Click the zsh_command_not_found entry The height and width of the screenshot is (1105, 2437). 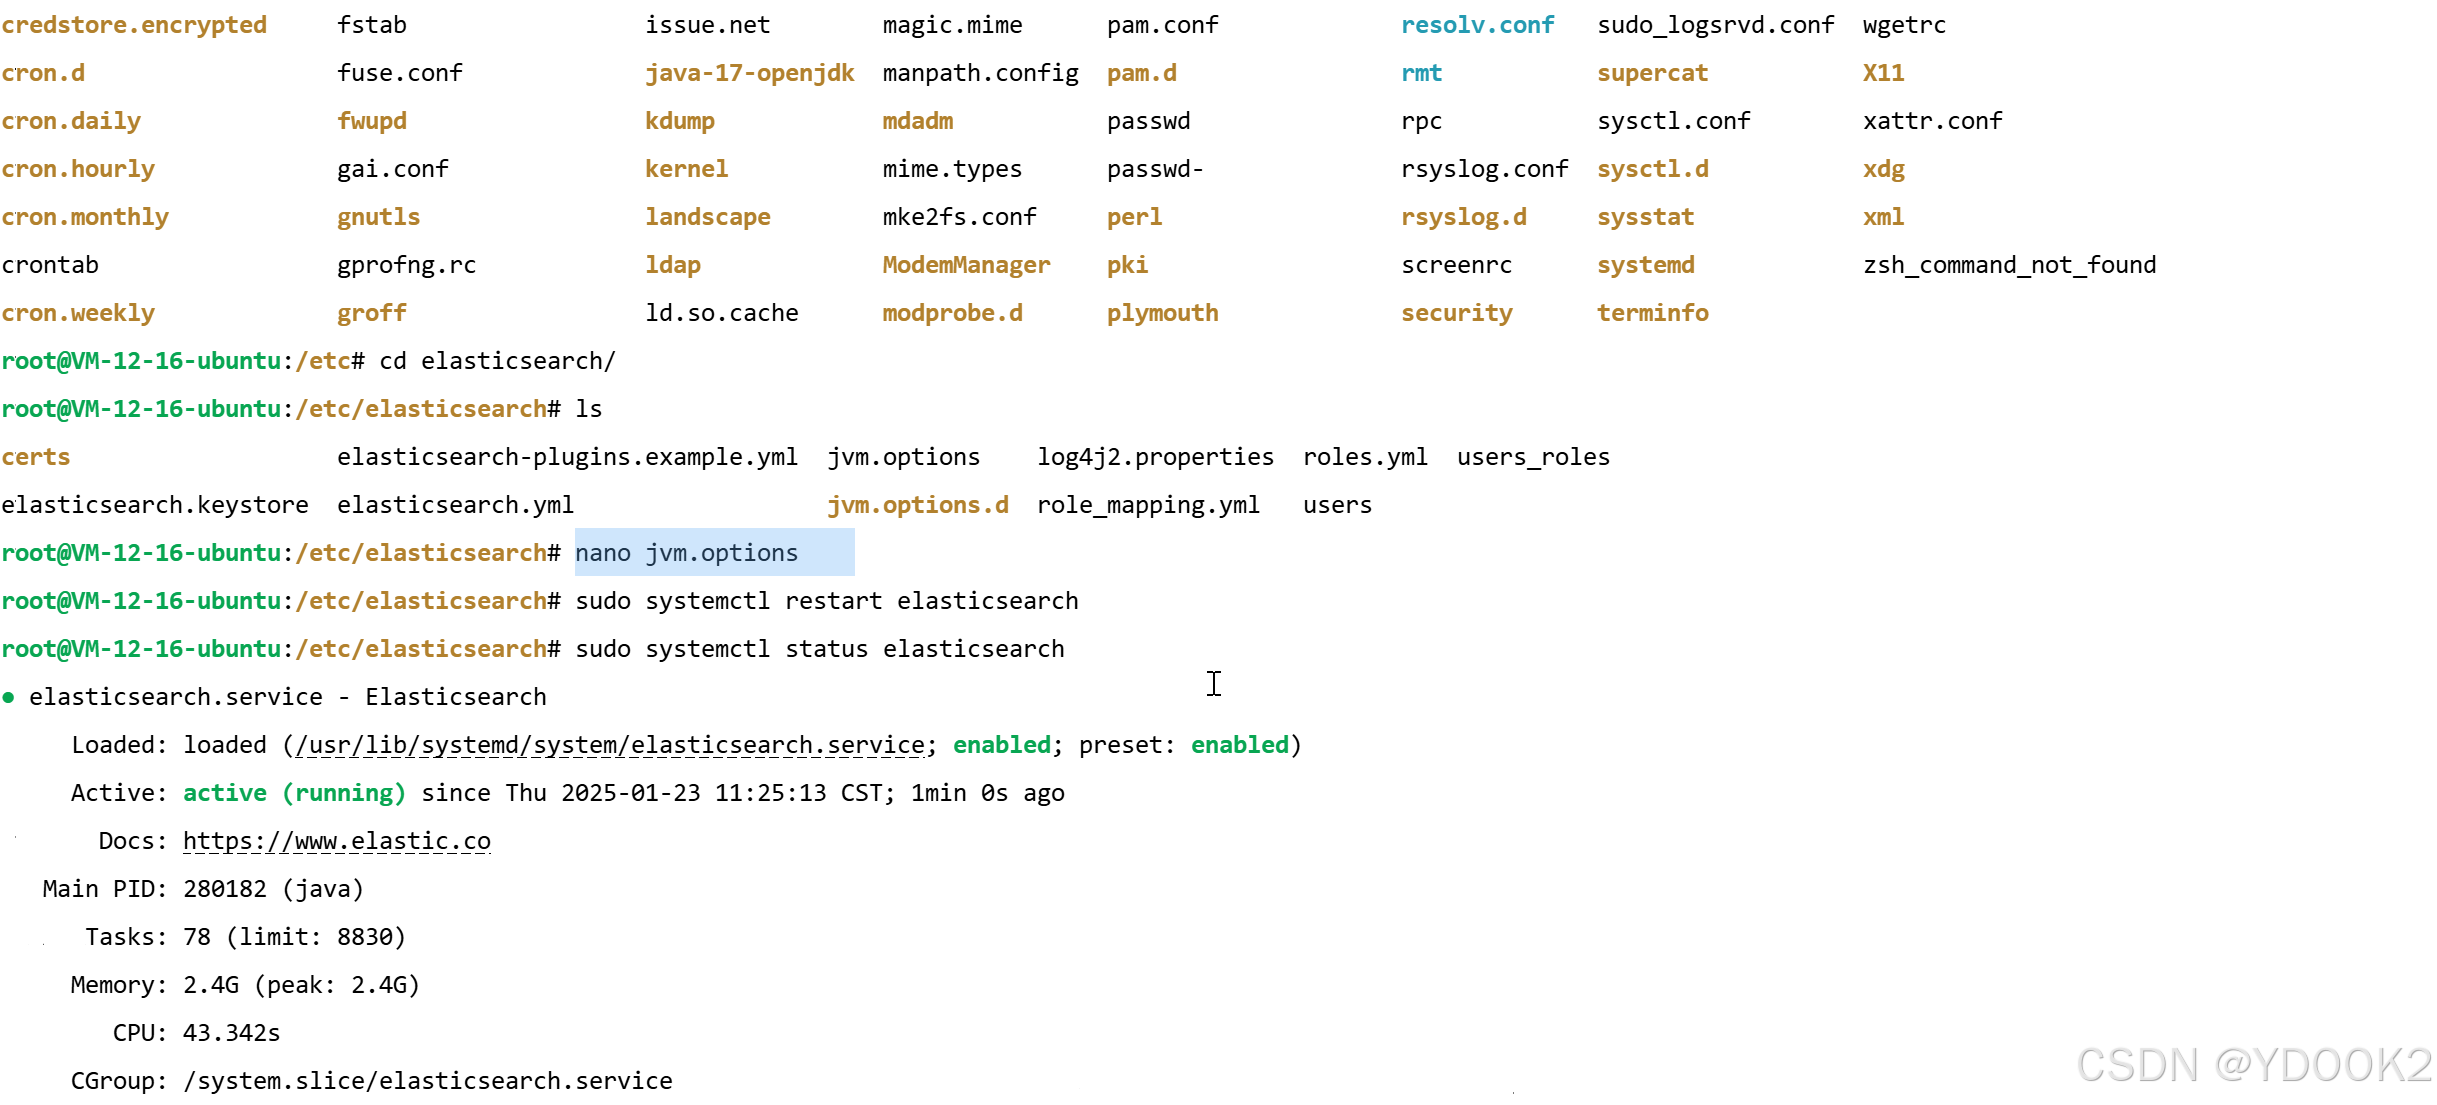(x=2008, y=265)
